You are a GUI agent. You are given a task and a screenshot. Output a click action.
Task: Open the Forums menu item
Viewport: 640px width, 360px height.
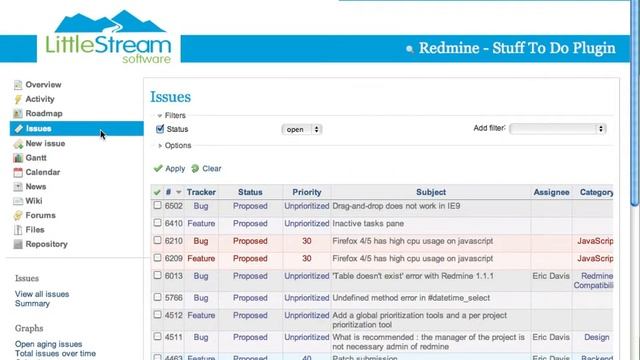pyautogui.click(x=40, y=216)
